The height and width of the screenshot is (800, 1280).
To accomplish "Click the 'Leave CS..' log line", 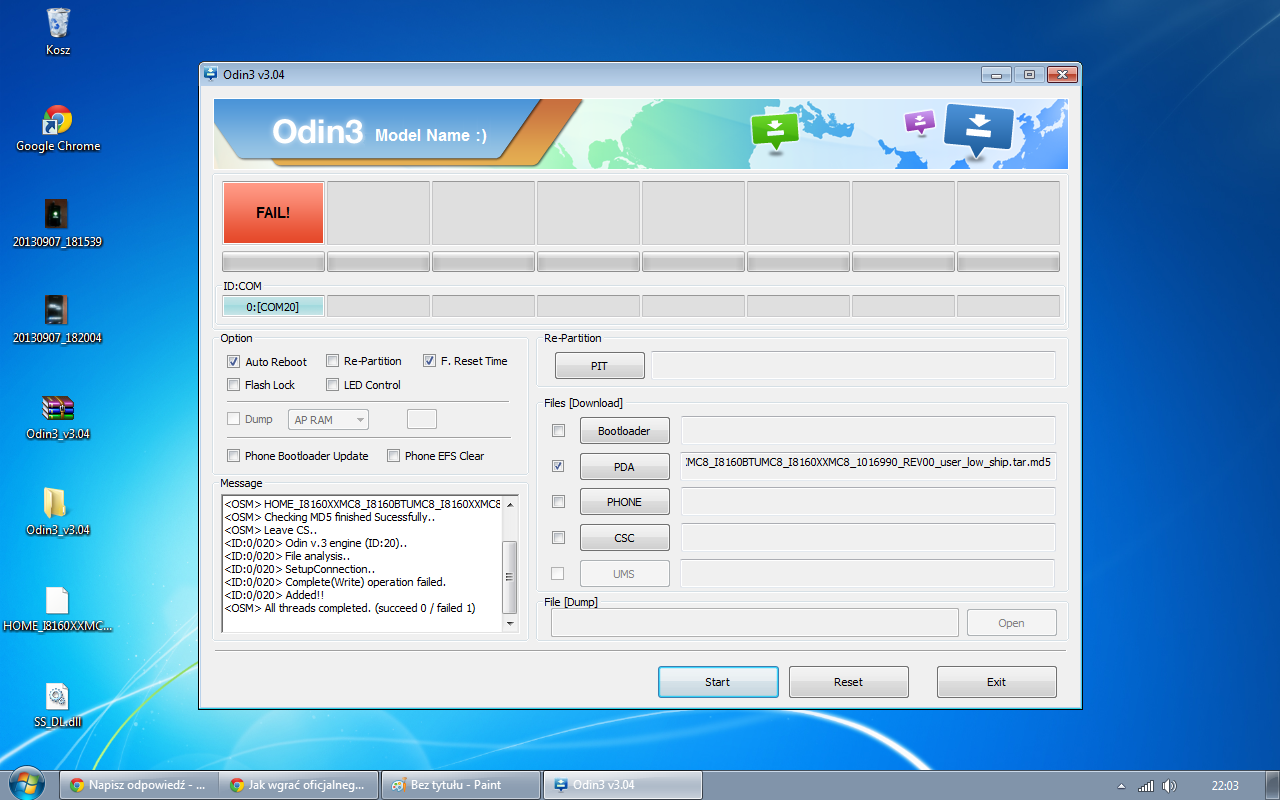I will [271, 530].
